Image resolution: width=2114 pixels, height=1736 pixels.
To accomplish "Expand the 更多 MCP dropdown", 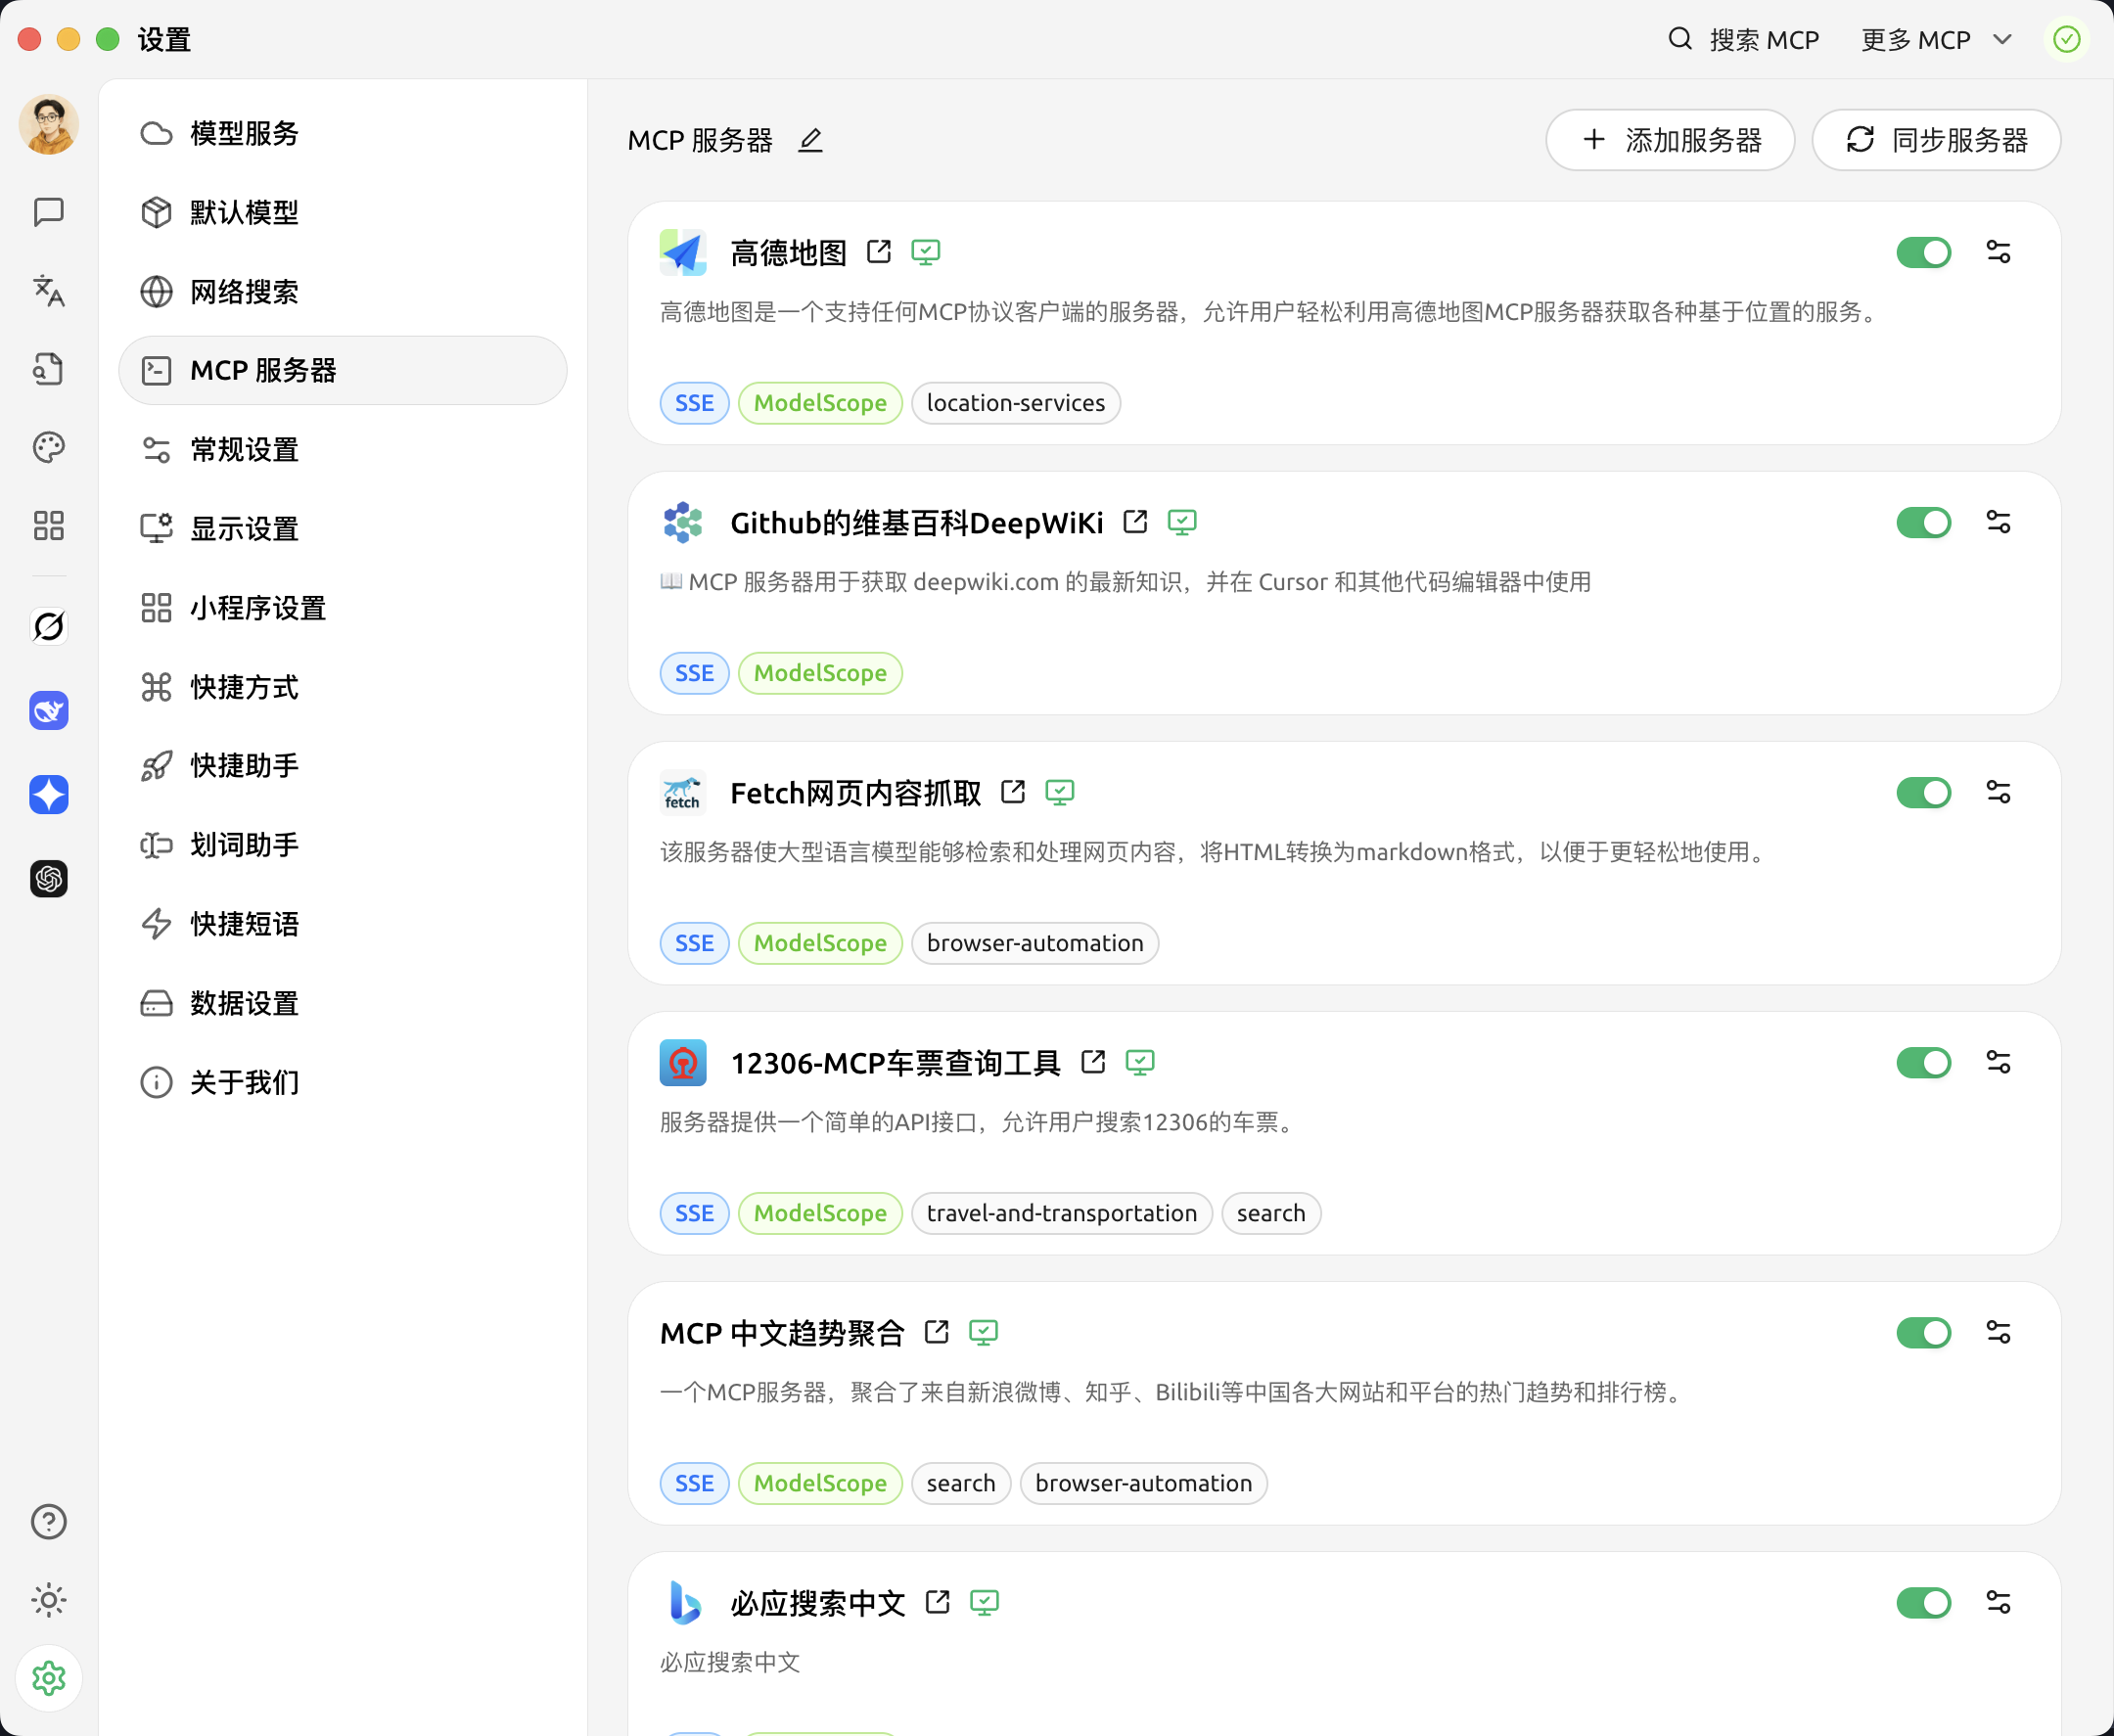I will point(1936,40).
